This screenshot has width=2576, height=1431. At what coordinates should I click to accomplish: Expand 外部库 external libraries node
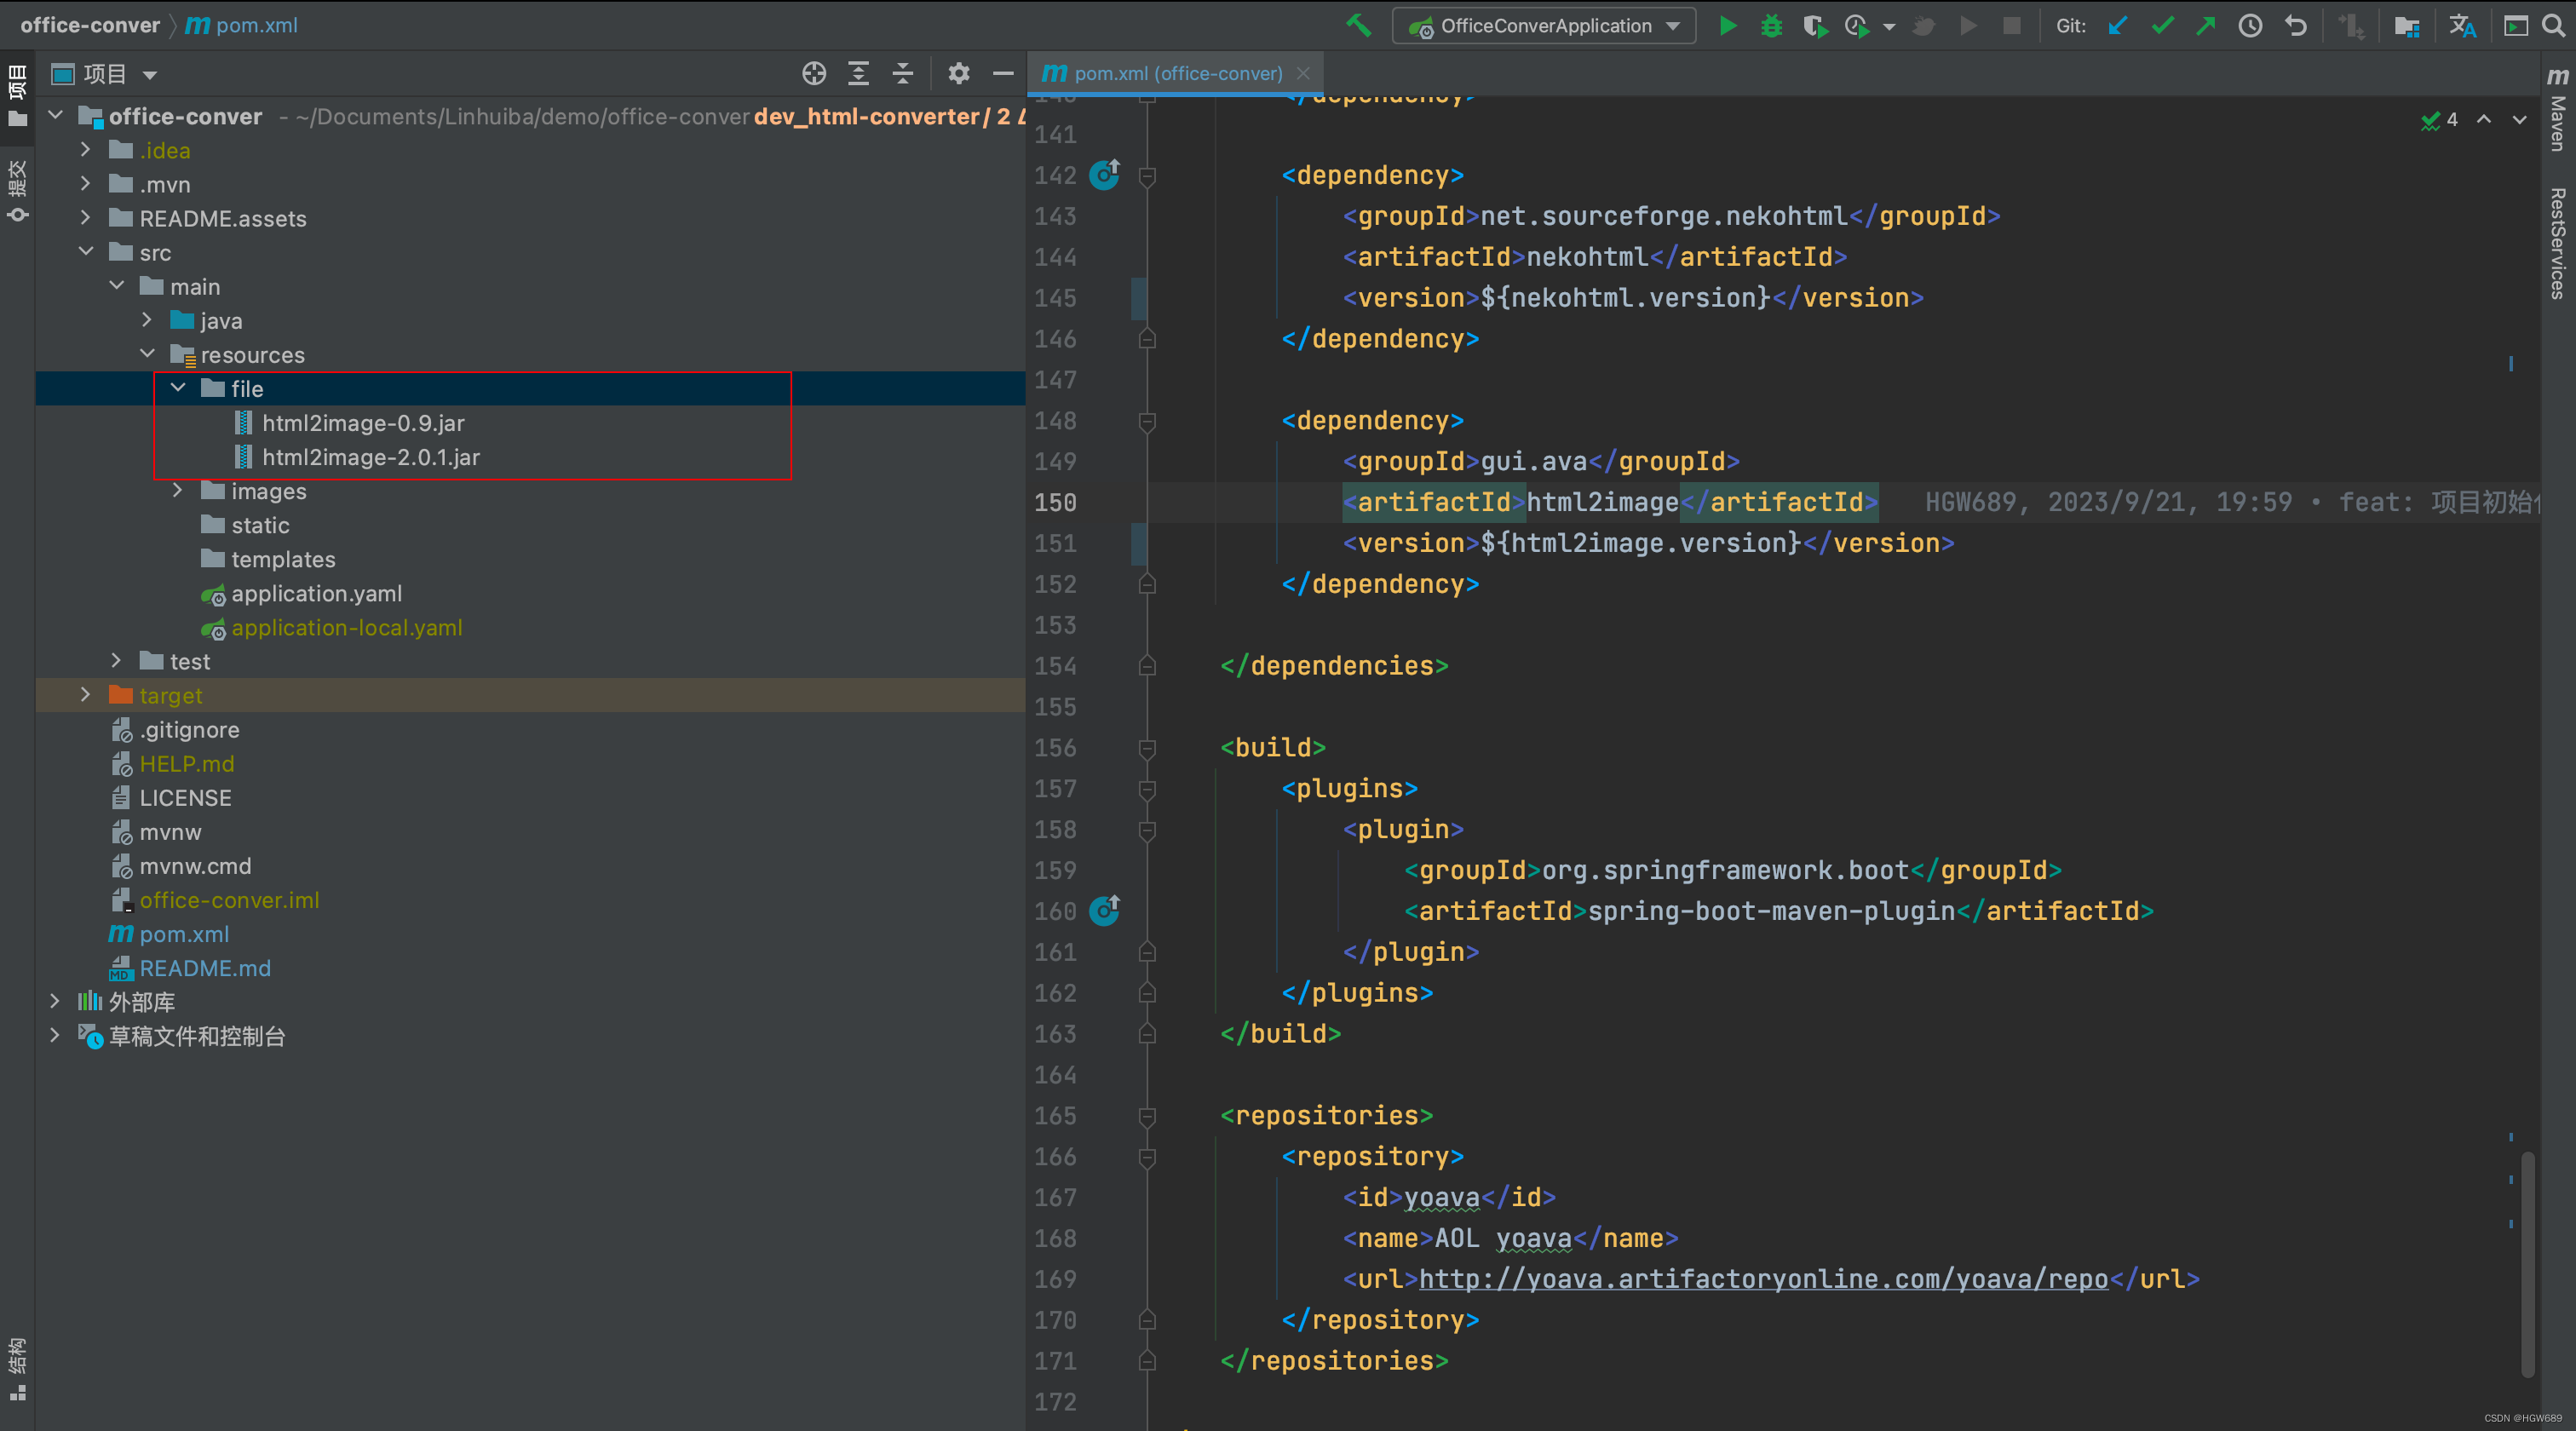pyautogui.click(x=55, y=1001)
